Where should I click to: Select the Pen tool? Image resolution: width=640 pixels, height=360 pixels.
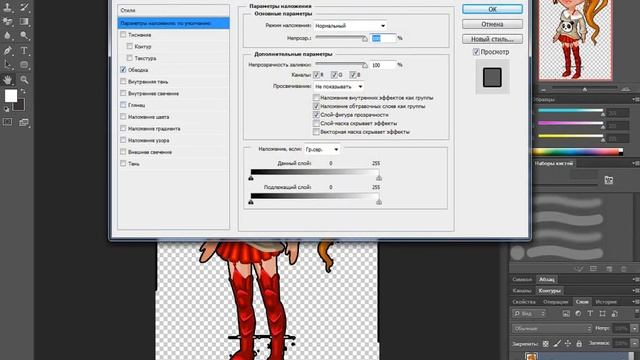[x=8, y=51]
